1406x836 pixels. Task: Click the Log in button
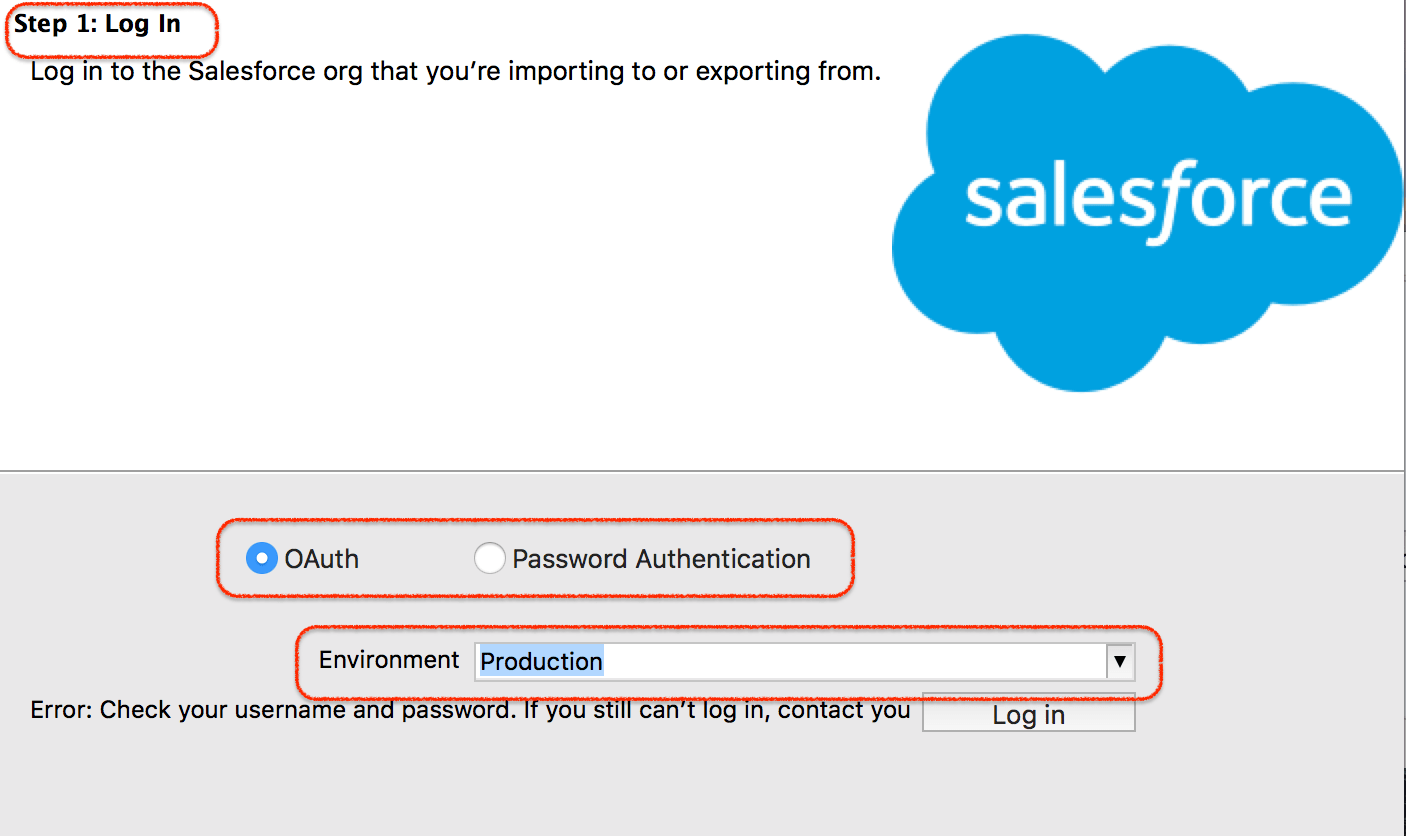click(x=1028, y=714)
